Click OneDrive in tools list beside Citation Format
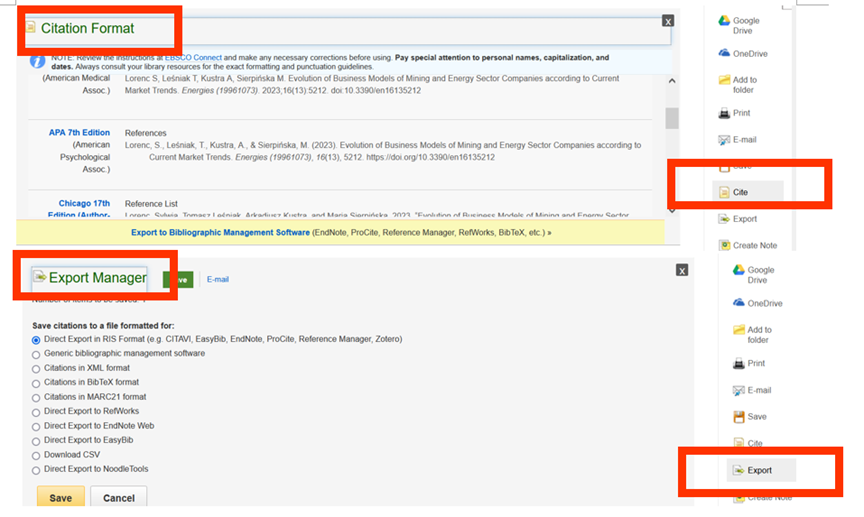The width and height of the screenshot is (864, 517). click(743, 53)
